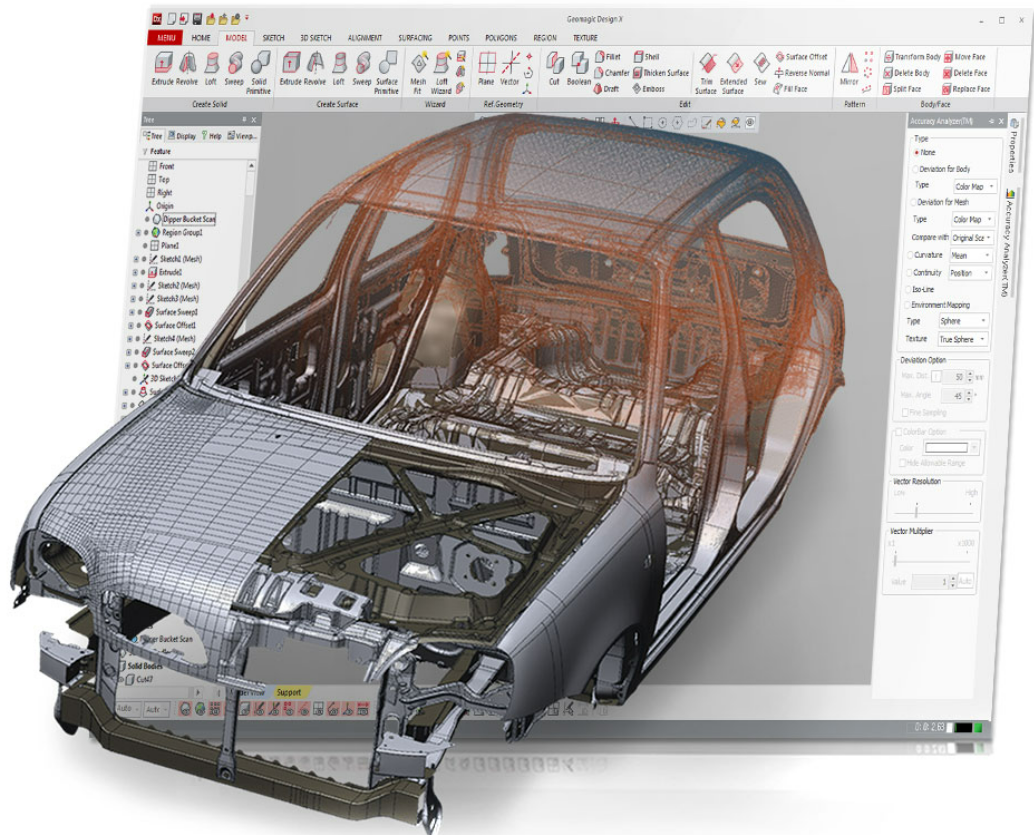Select the Boolean tool
1034x835 pixels.
click(x=579, y=69)
